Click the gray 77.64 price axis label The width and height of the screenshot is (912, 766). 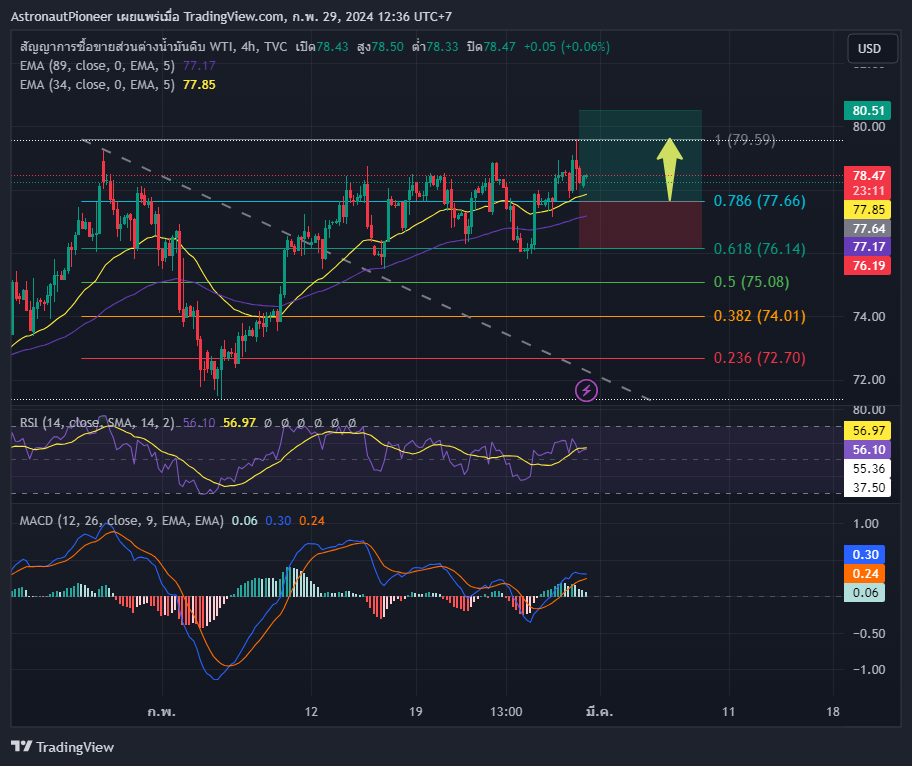point(868,229)
